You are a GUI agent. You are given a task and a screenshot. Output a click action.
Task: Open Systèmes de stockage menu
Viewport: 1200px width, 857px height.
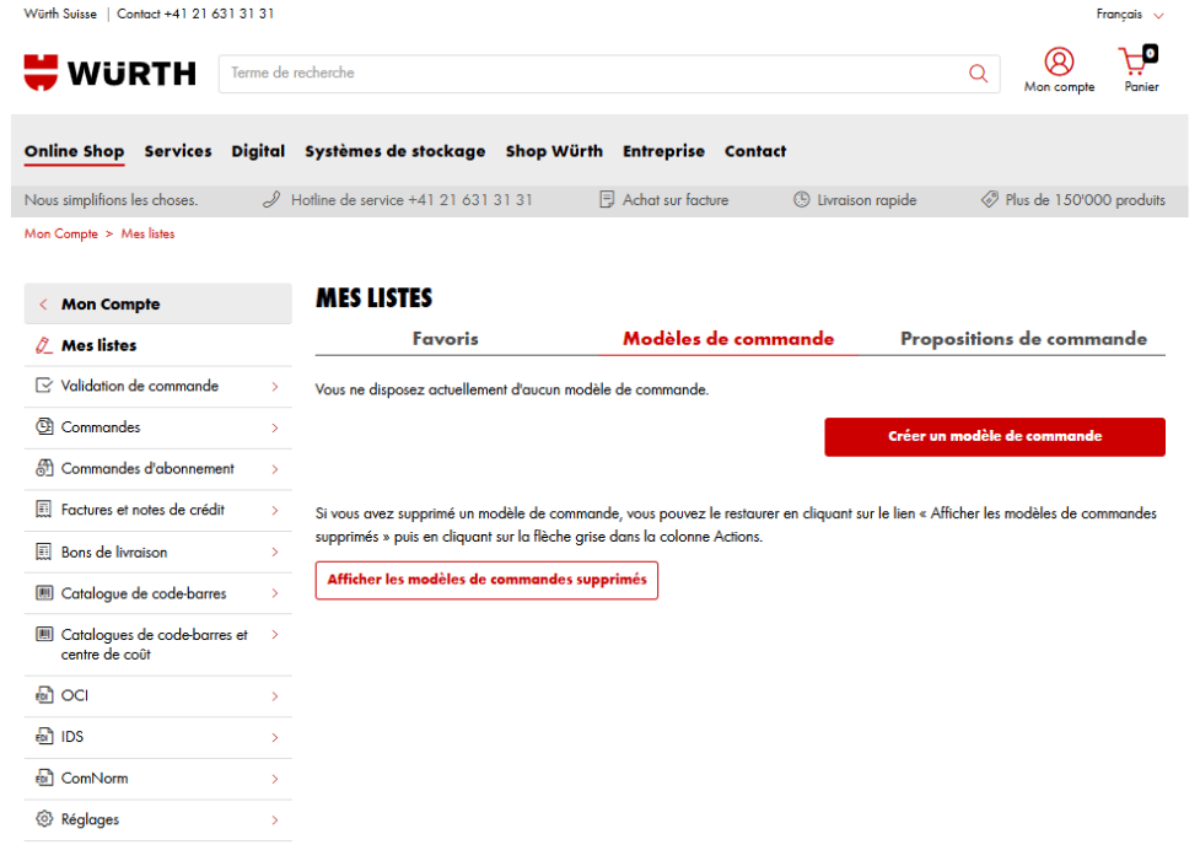[395, 151]
